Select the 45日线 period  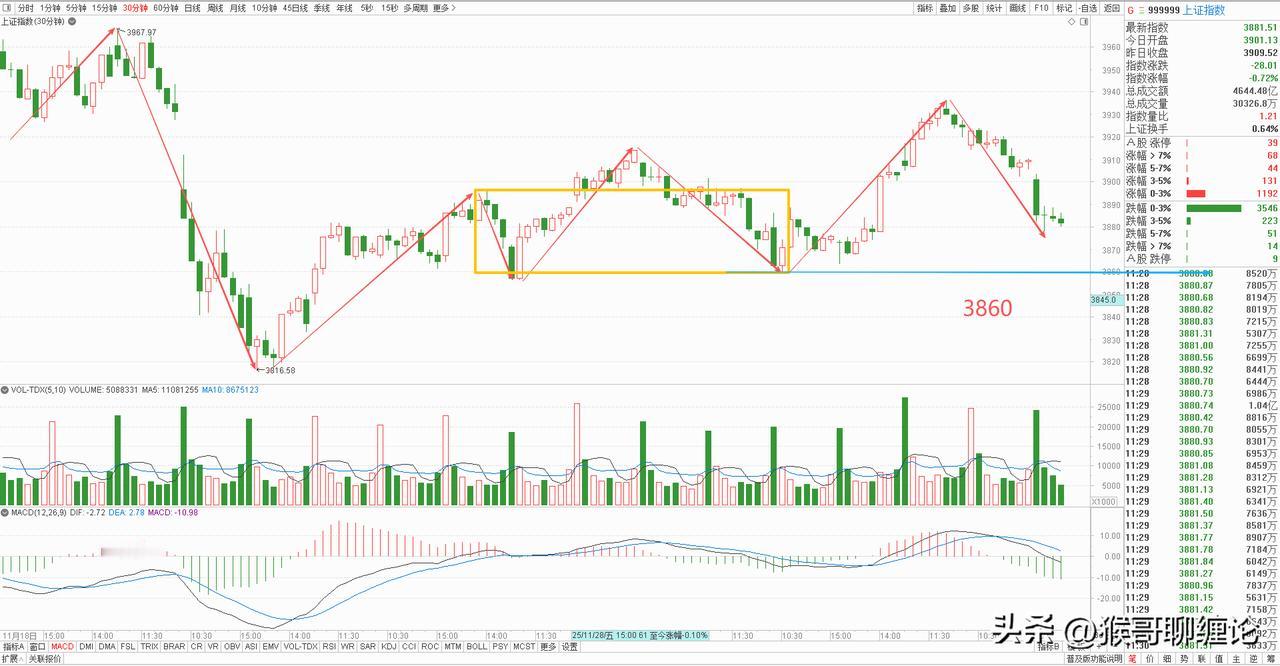tap(295, 8)
